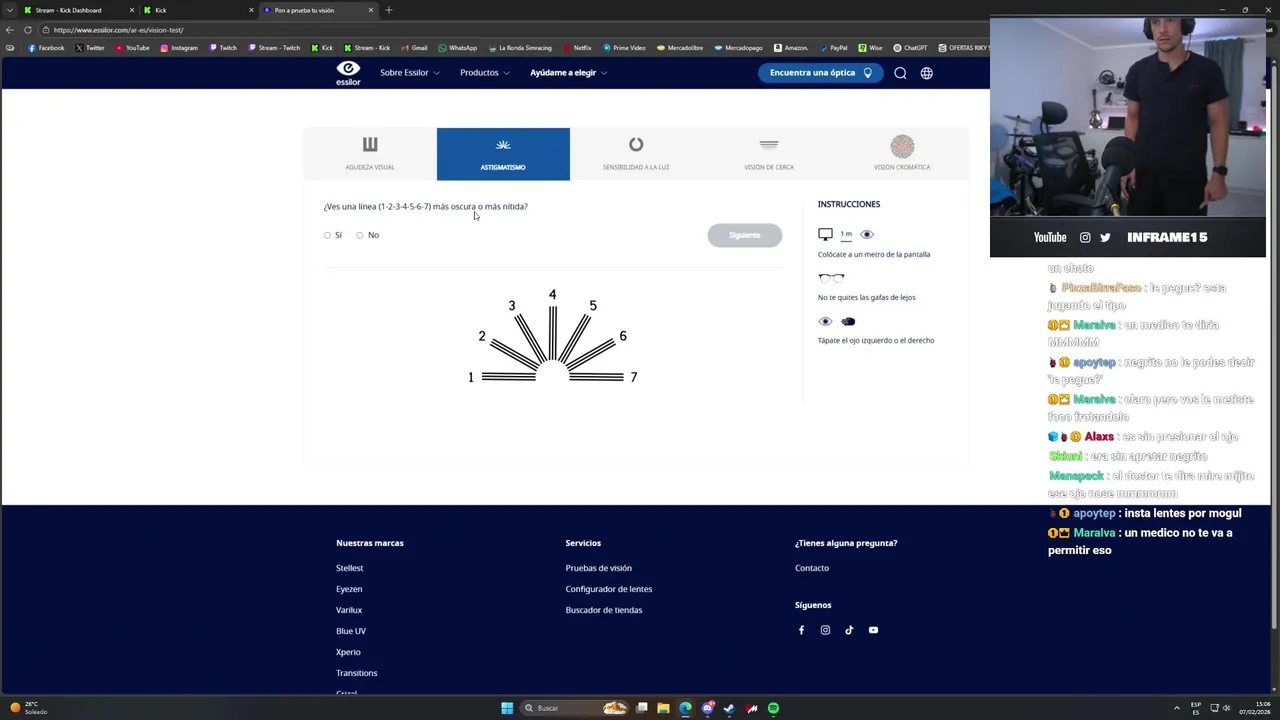Open Steam from taskbar
The width and height of the screenshot is (1280, 720).
pyautogui.click(x=729, y=708)
